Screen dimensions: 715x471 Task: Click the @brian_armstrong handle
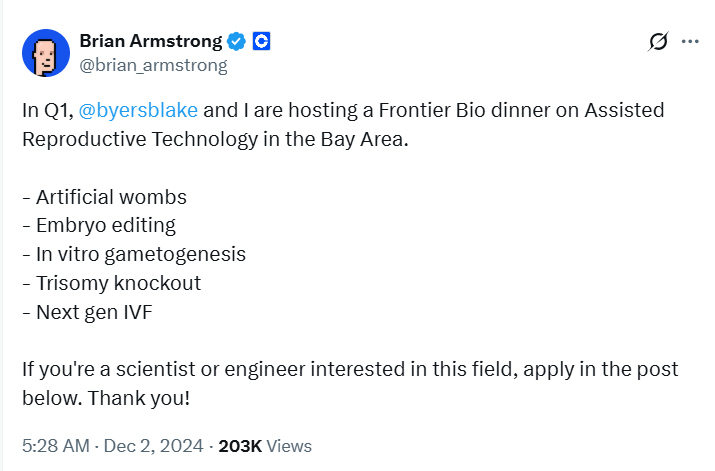click(152, 66)
